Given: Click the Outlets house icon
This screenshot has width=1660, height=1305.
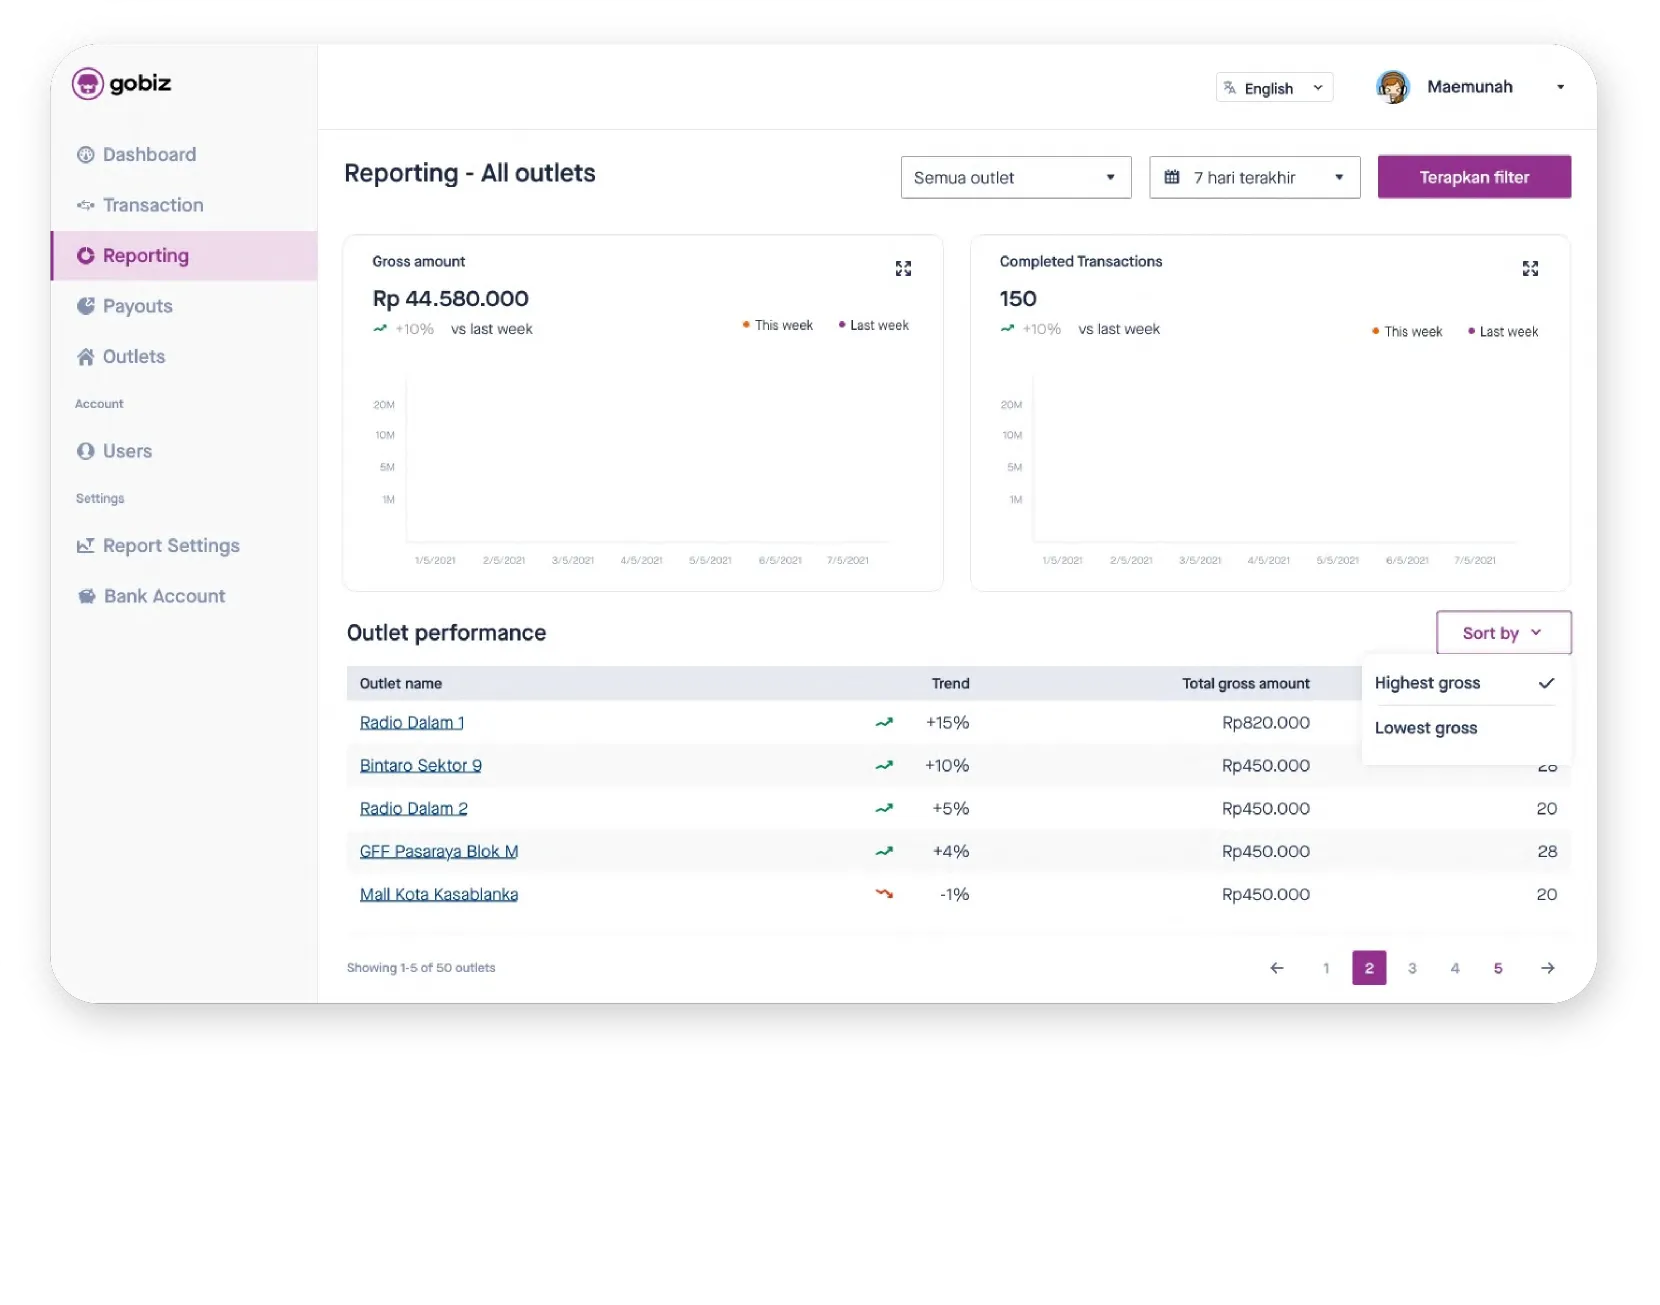Looking at the screenshot, I should [86, 357].
